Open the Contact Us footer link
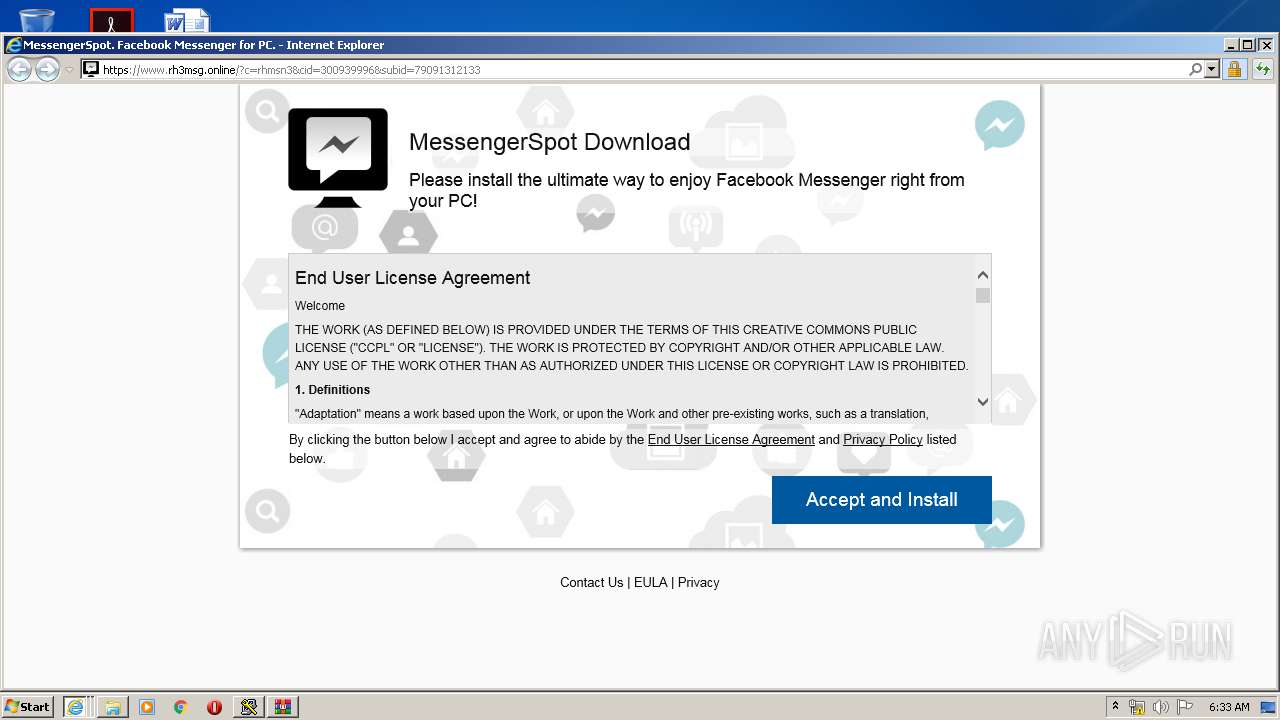The image size is (1280, 720). 591,582
